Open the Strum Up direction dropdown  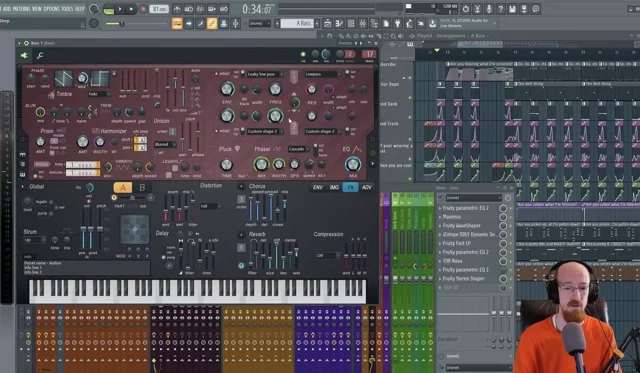34,240
